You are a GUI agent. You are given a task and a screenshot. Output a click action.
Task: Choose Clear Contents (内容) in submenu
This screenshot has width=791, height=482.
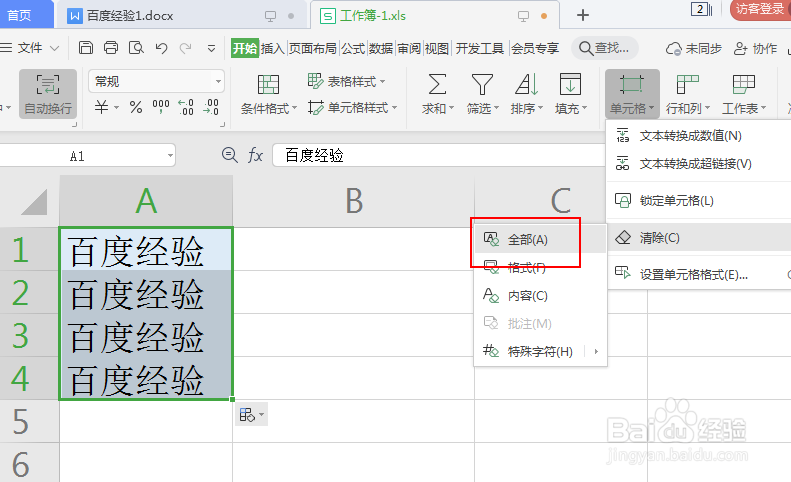540,295
